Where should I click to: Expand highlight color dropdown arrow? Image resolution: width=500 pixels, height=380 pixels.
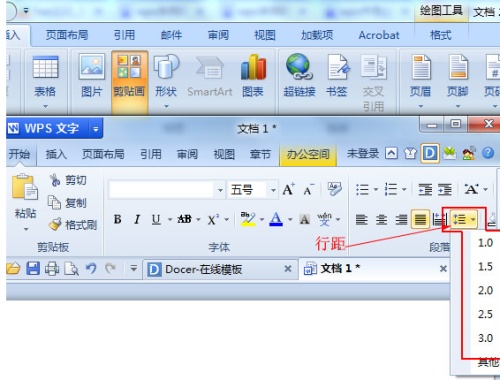(x=262, y=219)
